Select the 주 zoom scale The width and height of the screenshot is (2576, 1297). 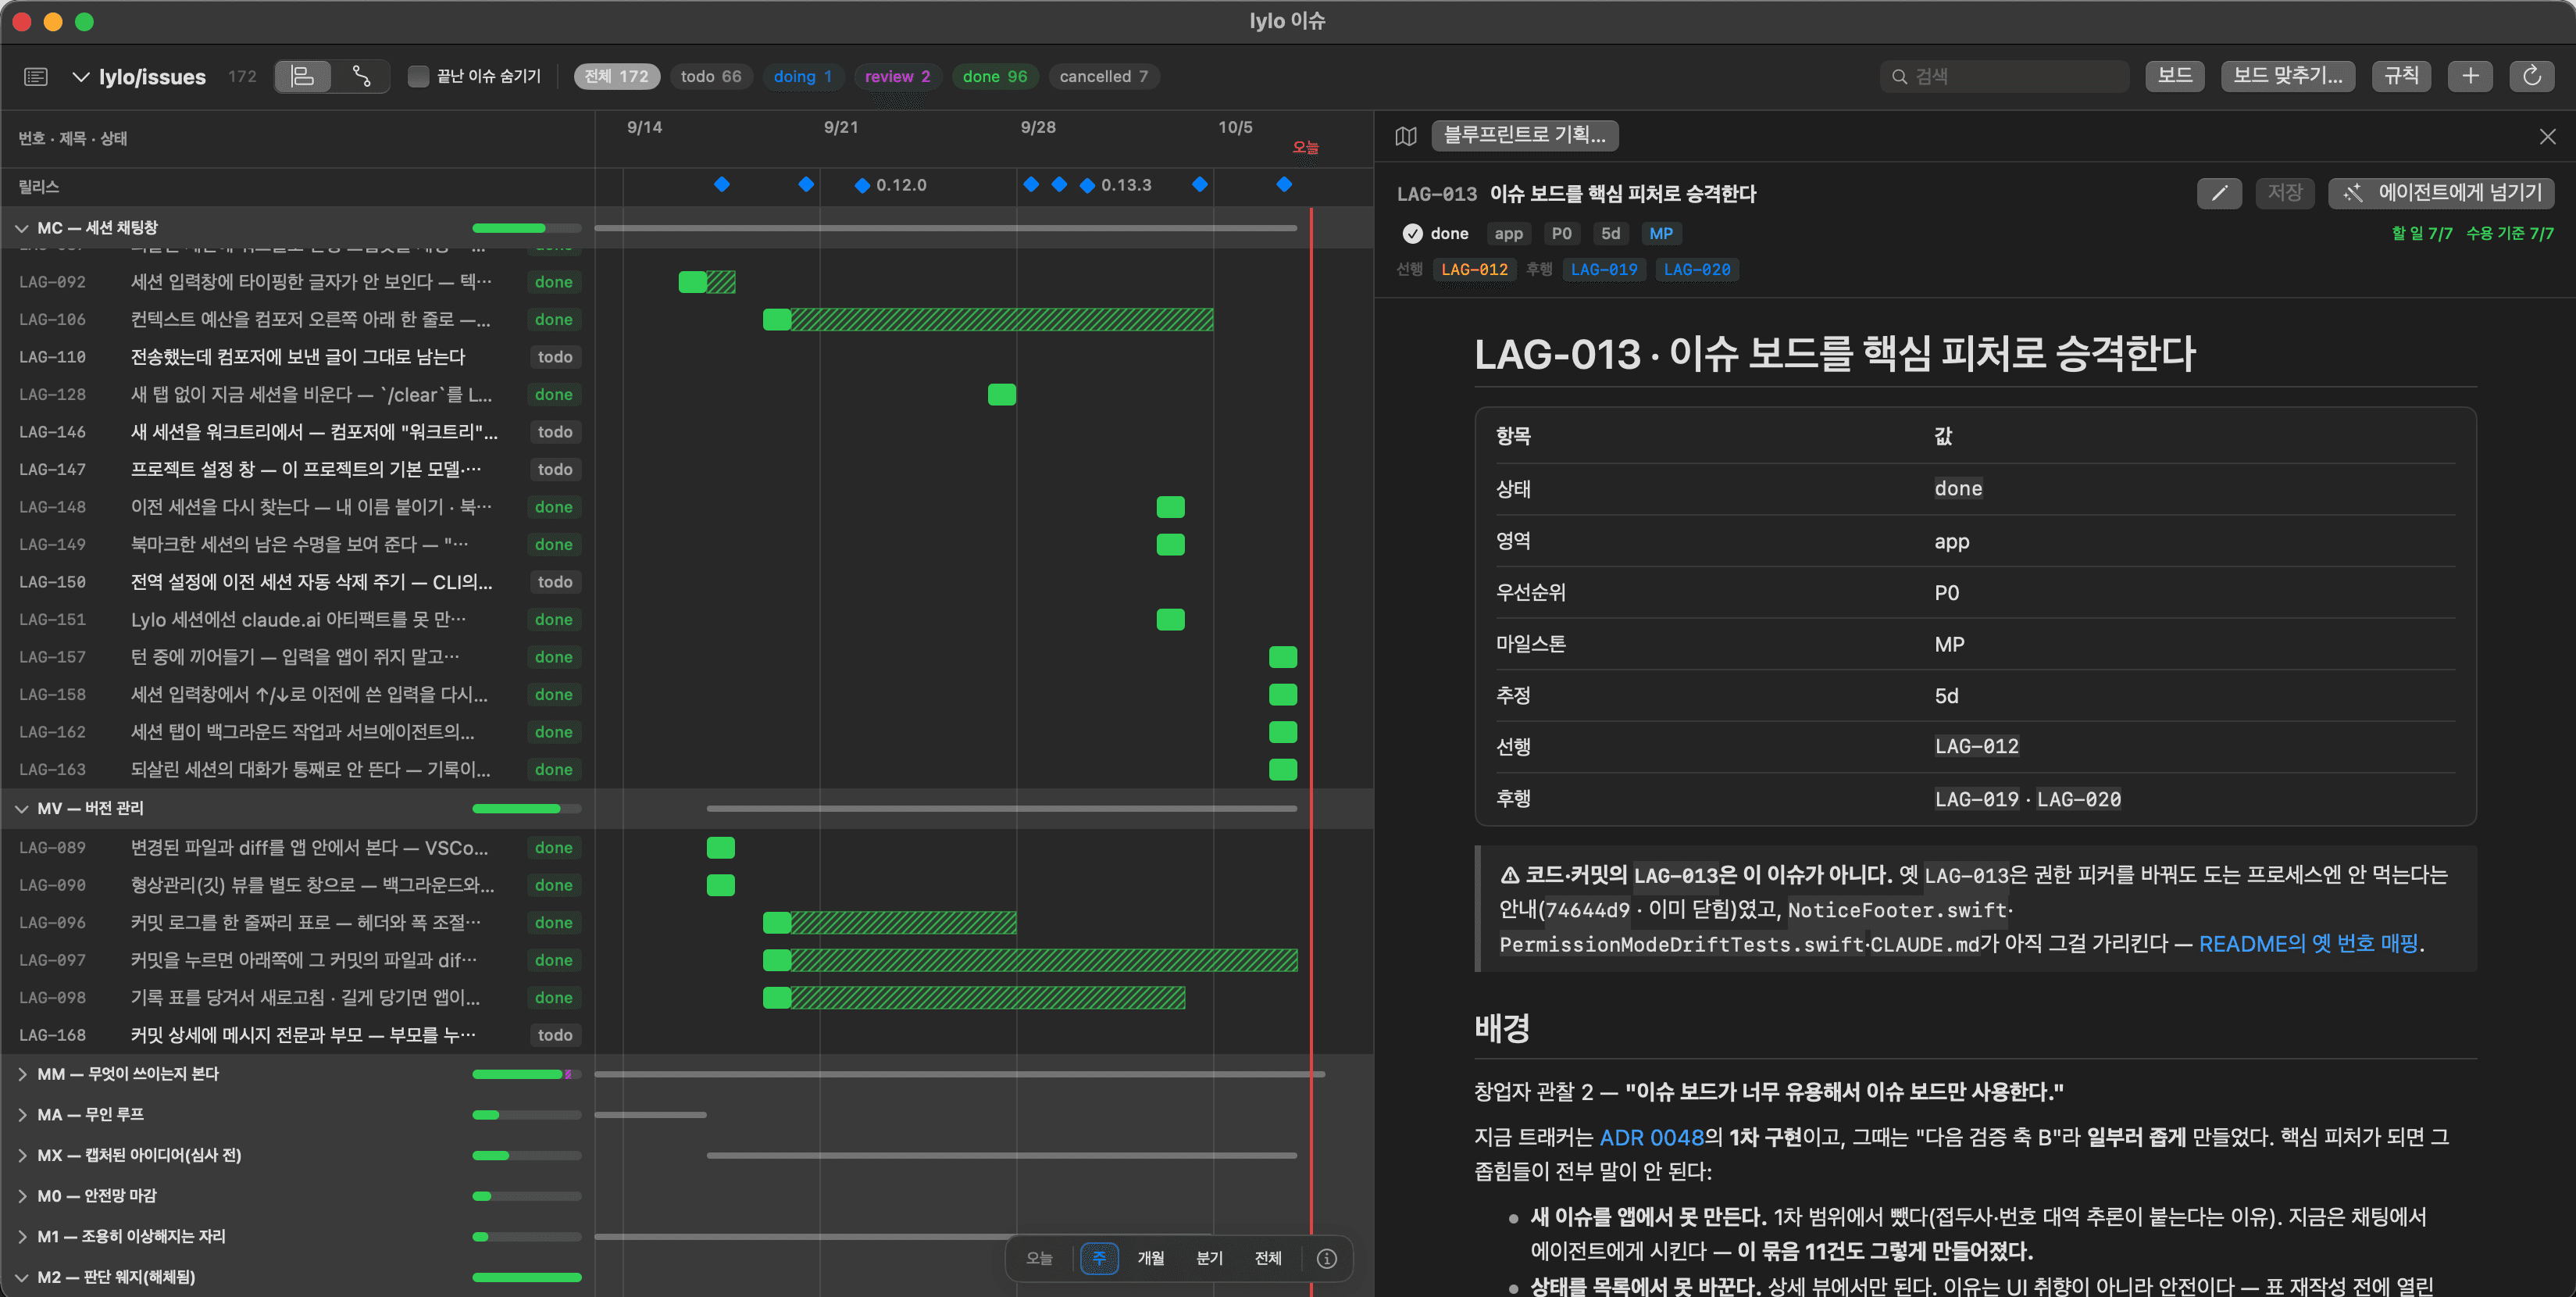[1099, 1258]
